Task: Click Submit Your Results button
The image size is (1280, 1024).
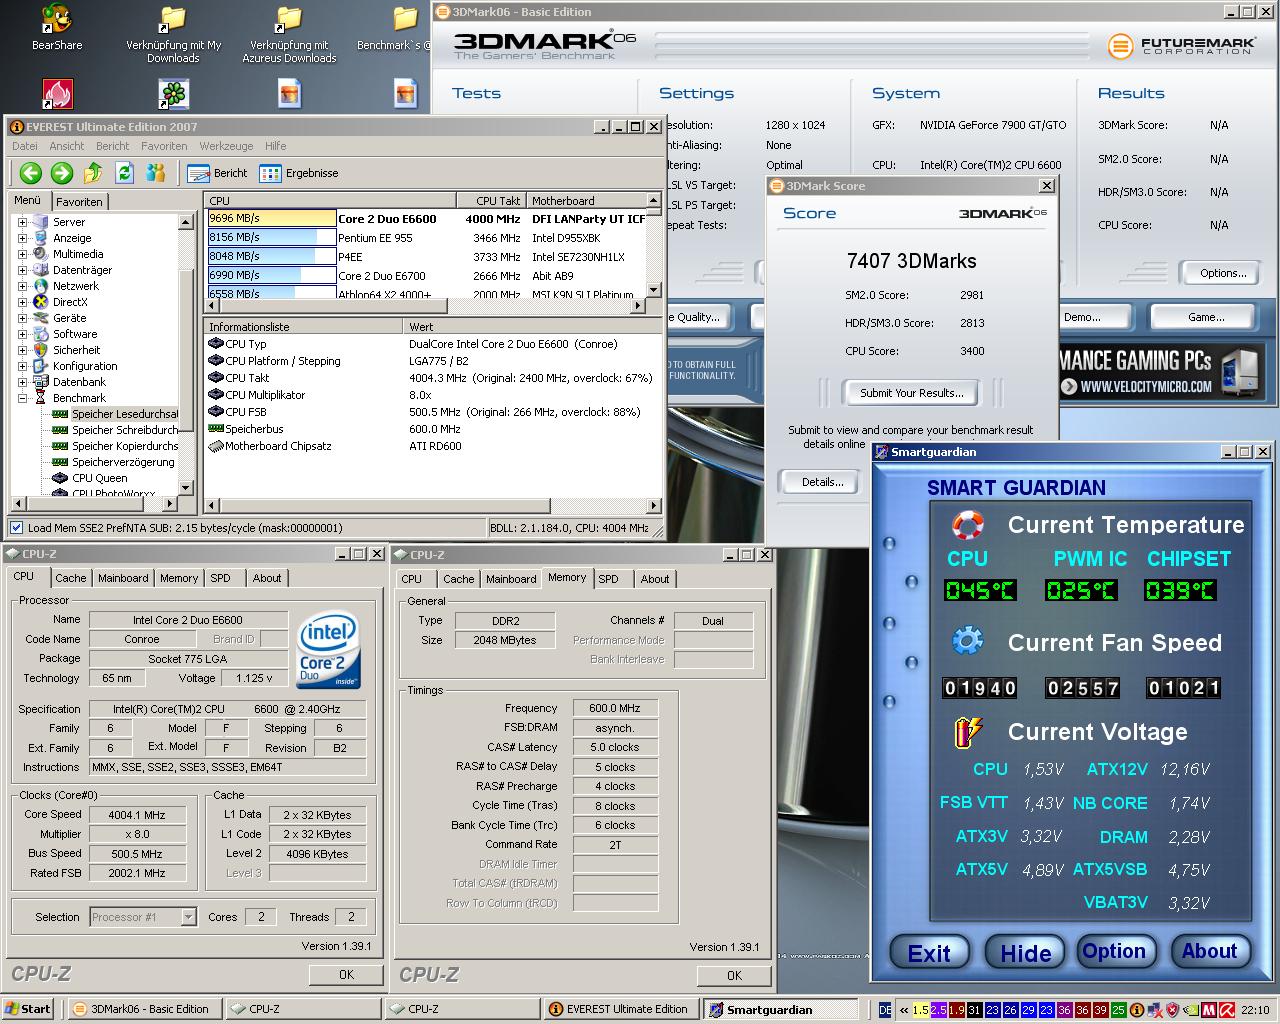Action: pos(911,393)
